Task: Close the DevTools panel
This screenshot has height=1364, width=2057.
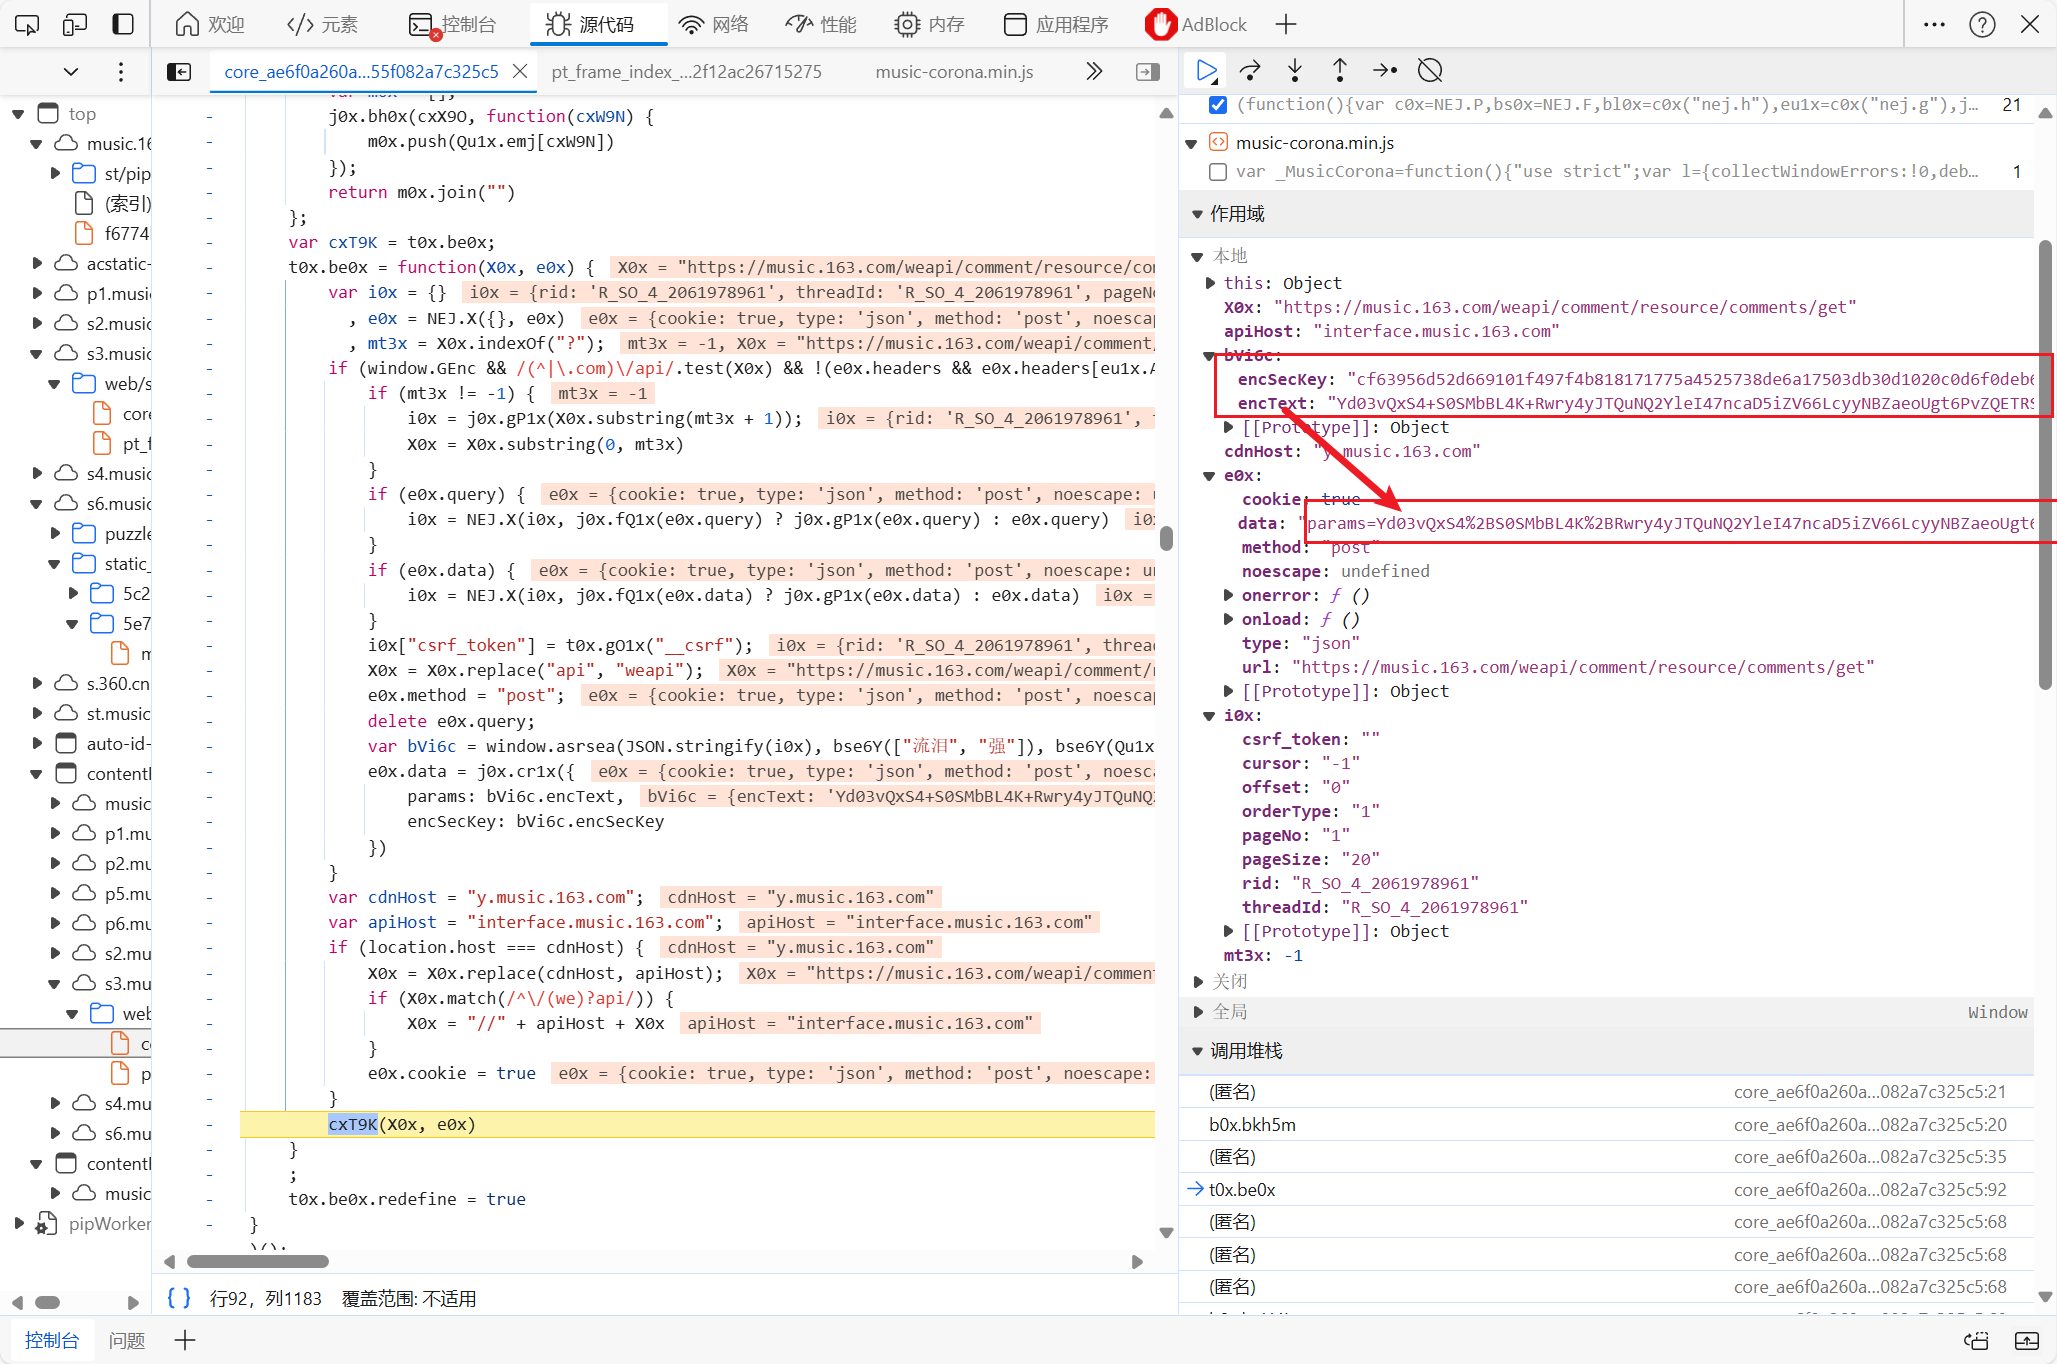Action: [x=2030, y=24]
